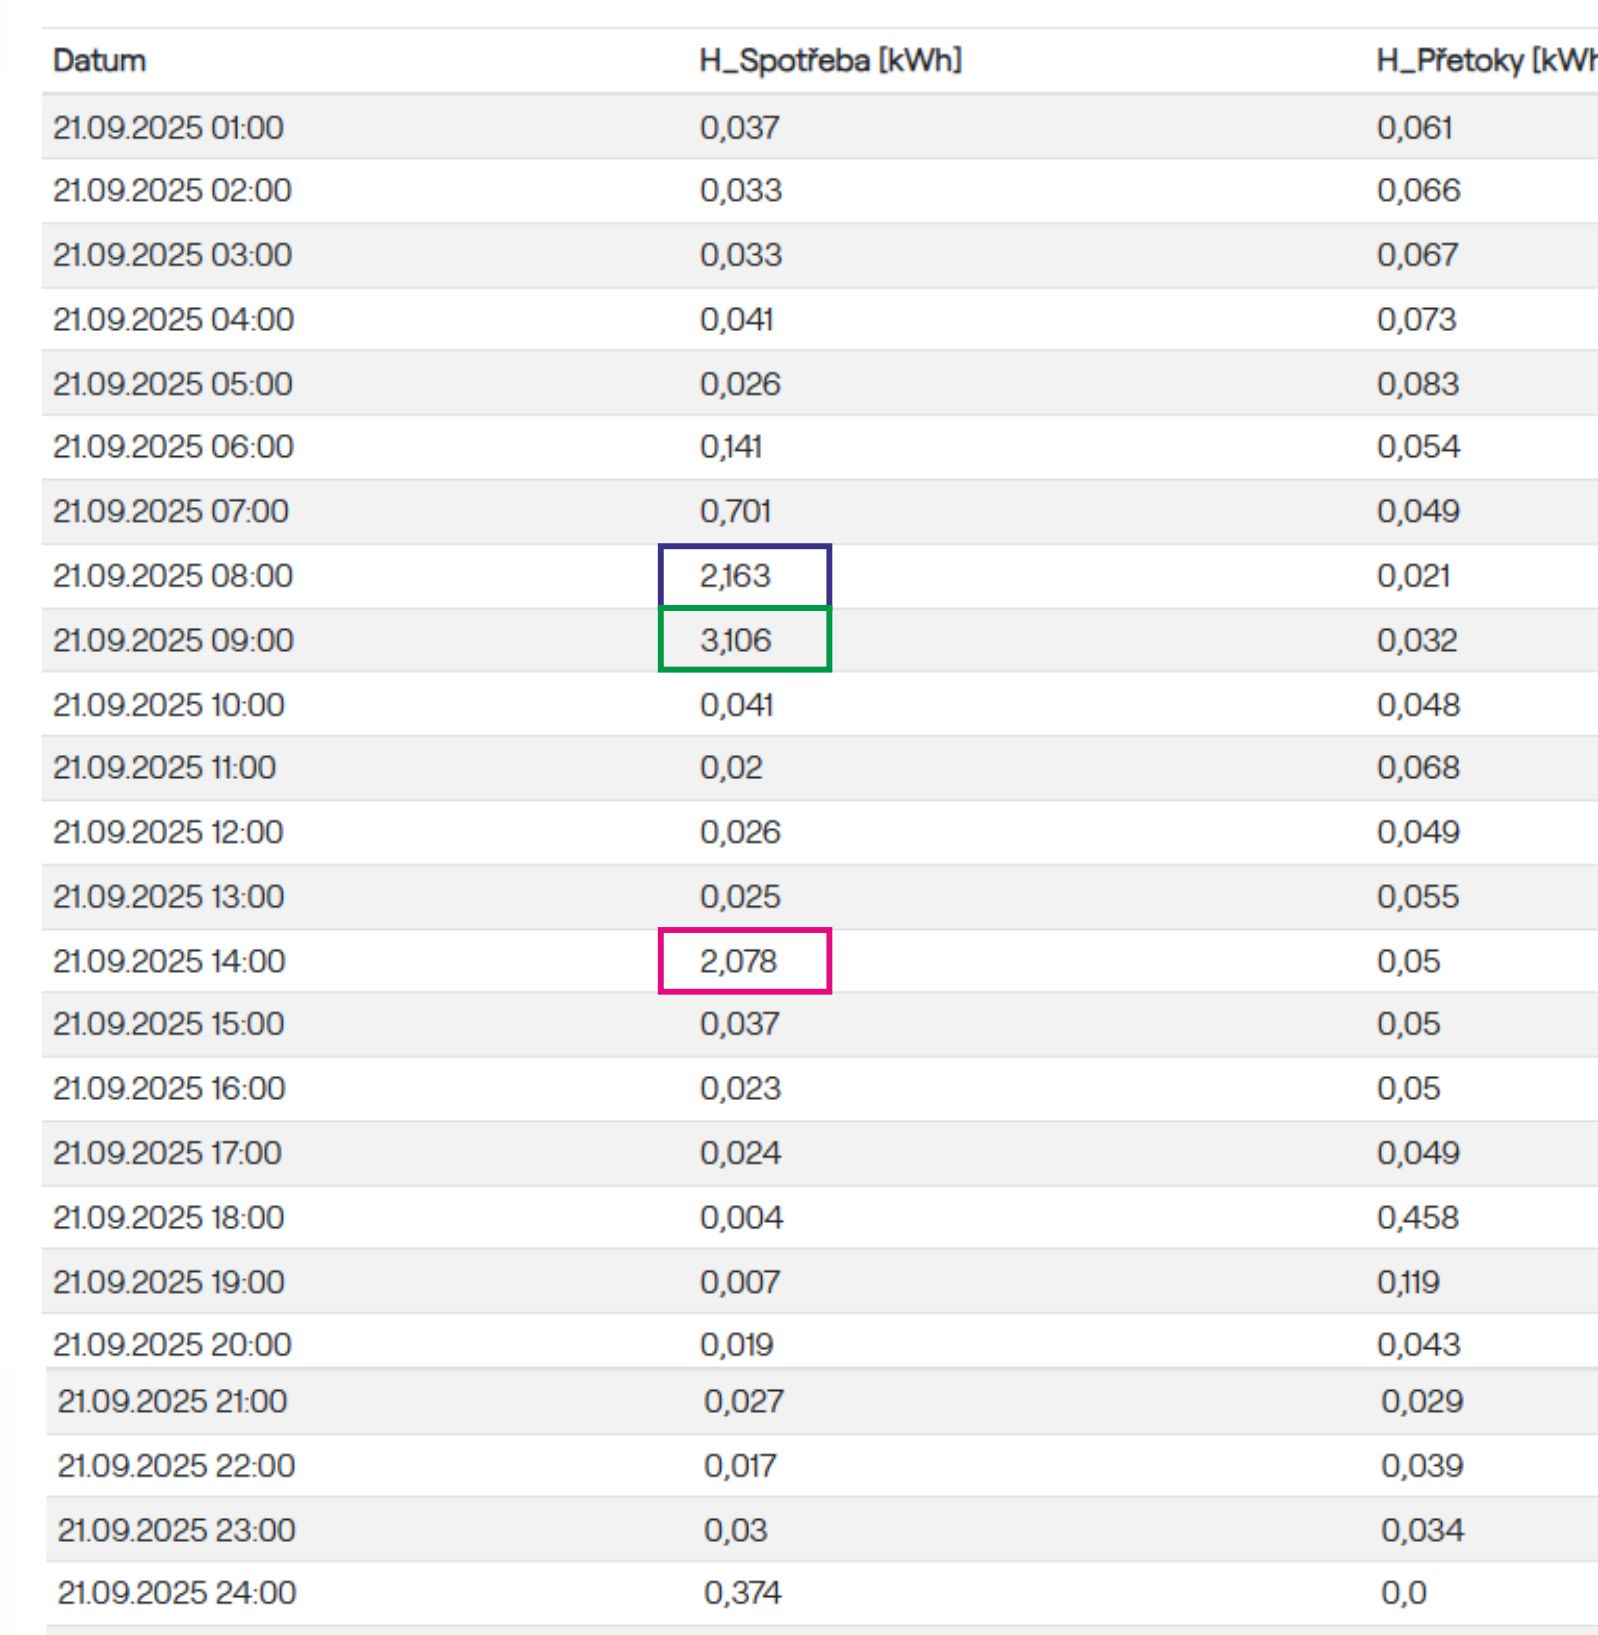
Task: Select the date cell 21.09.2025 14:00
Action: tap(169, 961)
